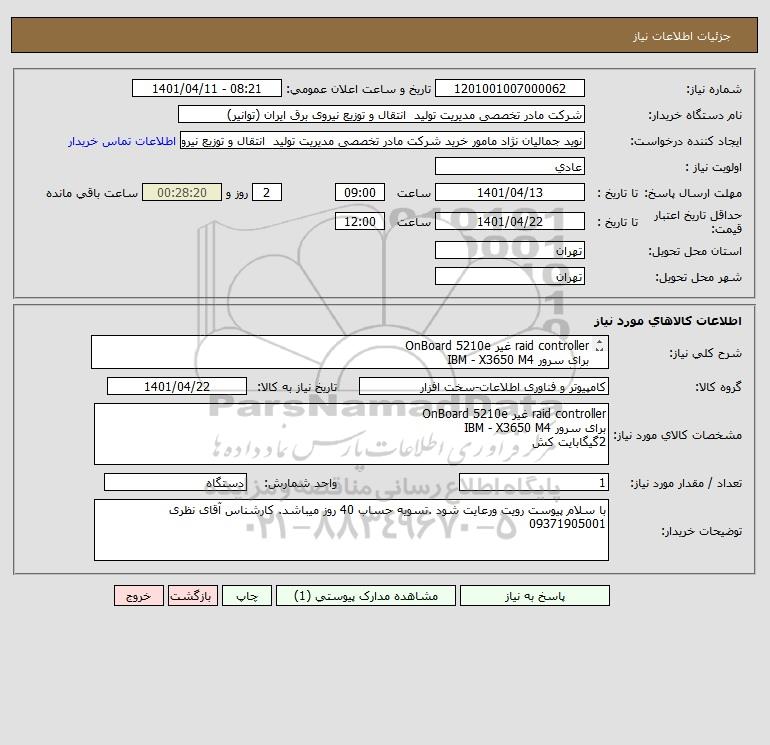Viewport: 770px width, 745px height.
Task: Click the remaining days field showing 2
Action: (x=267, y=193)
